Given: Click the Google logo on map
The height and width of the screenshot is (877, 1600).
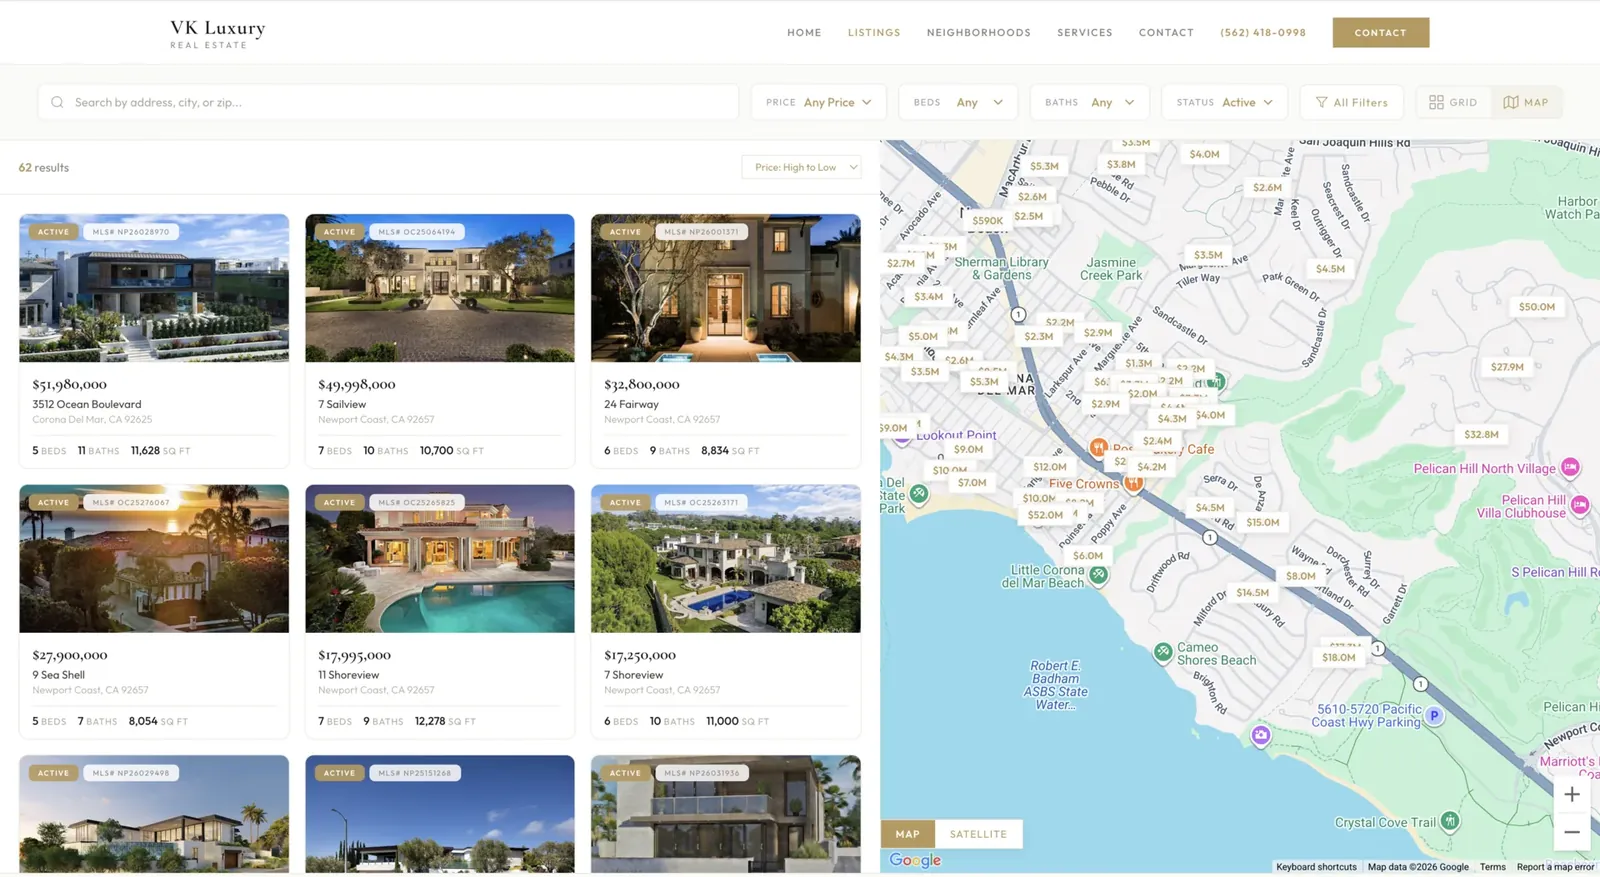Looking at the screenshot, I should [x=915, y=860].
